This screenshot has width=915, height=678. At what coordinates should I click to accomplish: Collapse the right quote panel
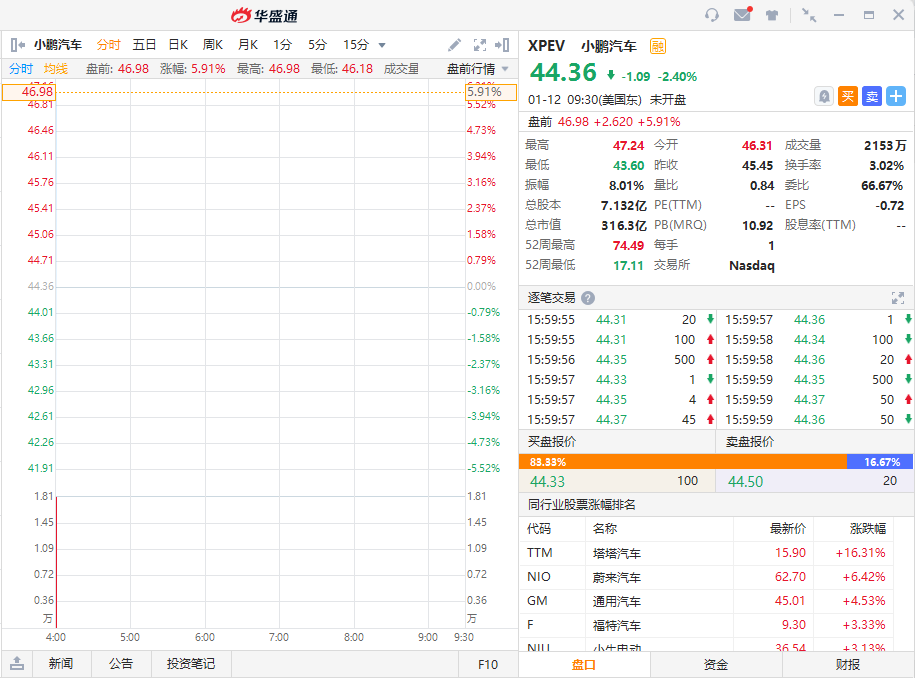click(503, 45)
